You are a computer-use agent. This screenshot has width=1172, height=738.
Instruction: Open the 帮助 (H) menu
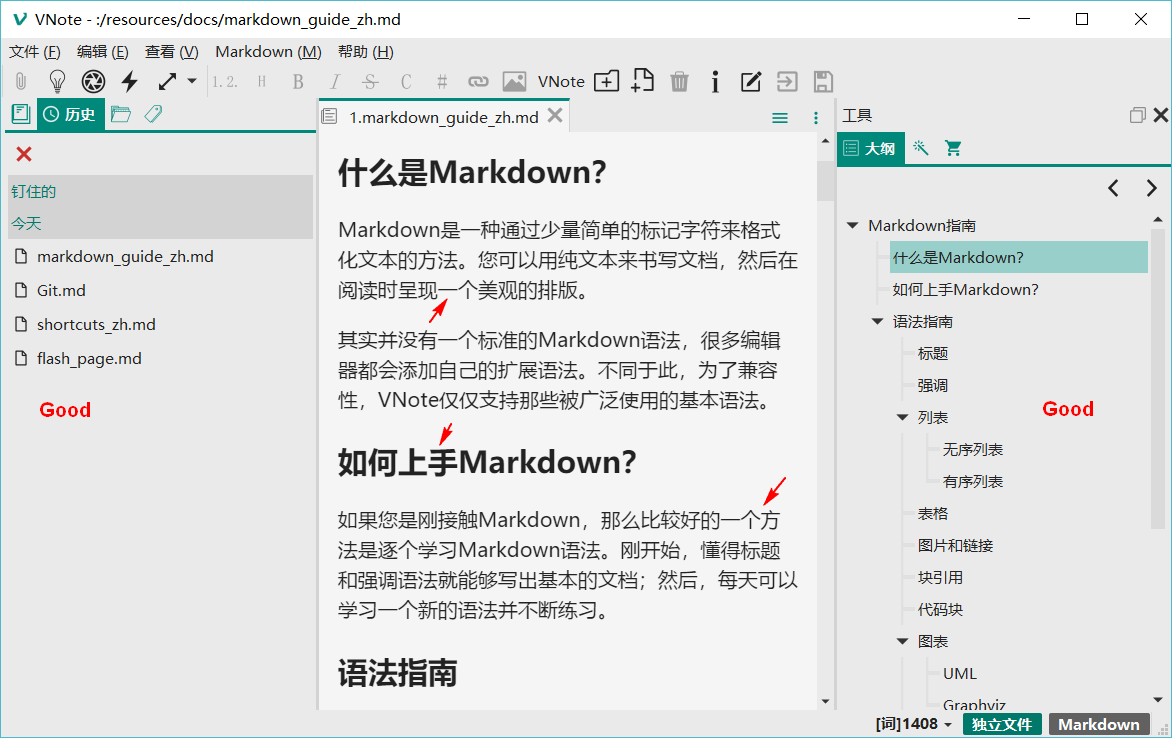click(366, 52)
